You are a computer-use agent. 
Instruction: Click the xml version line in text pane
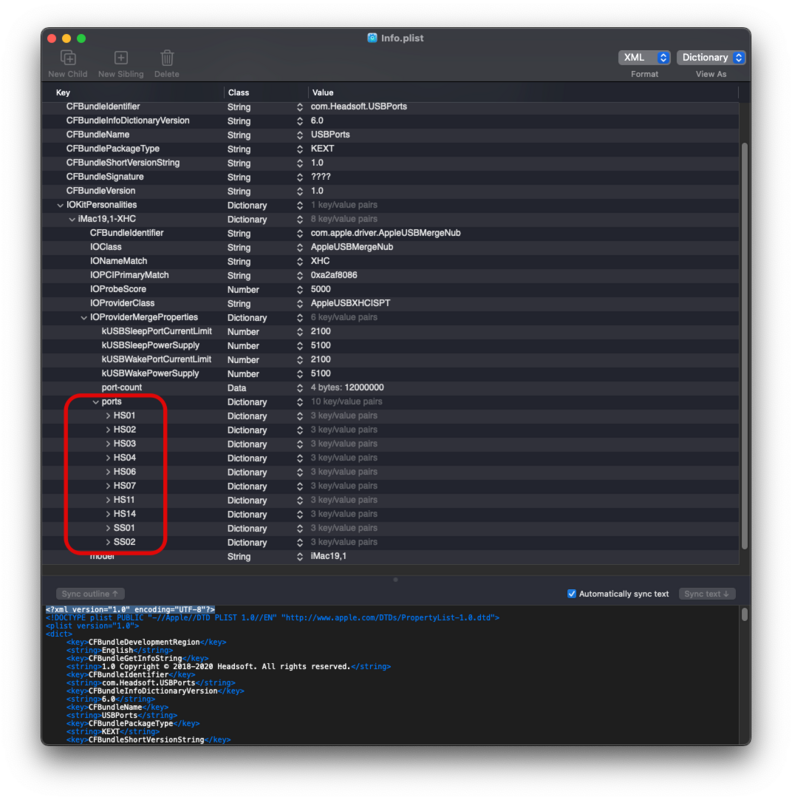point(130,609)
